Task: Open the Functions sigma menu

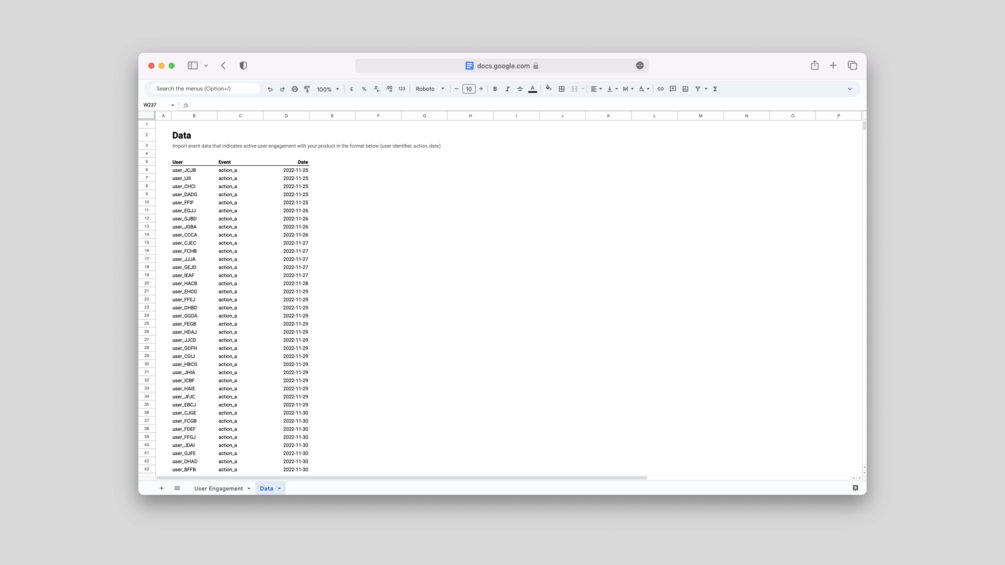Action: (715, 89)
